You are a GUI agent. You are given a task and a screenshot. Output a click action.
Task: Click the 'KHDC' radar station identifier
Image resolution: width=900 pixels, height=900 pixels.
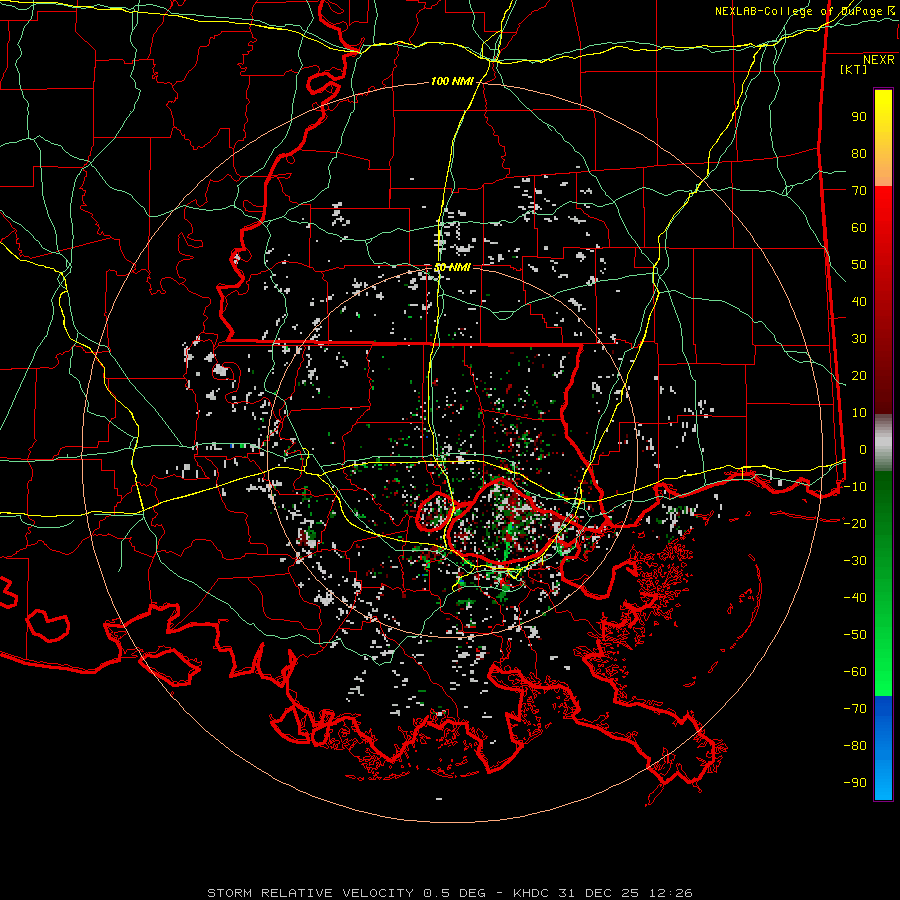[x=531, y=893]
